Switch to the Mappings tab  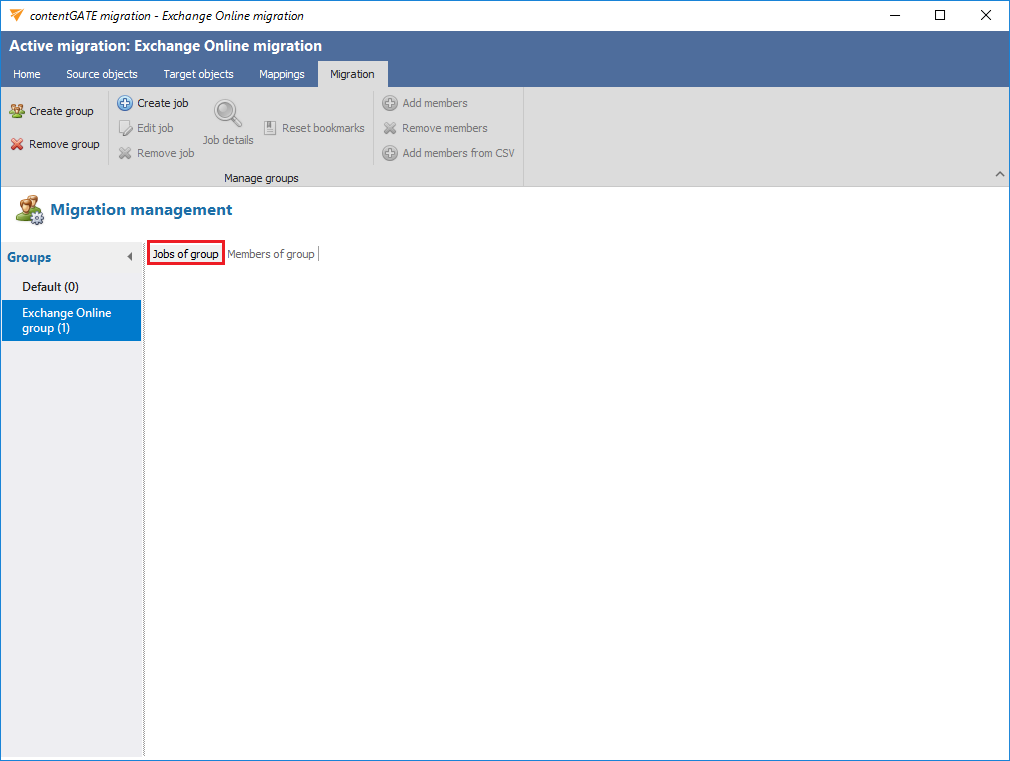pos(281,74)
